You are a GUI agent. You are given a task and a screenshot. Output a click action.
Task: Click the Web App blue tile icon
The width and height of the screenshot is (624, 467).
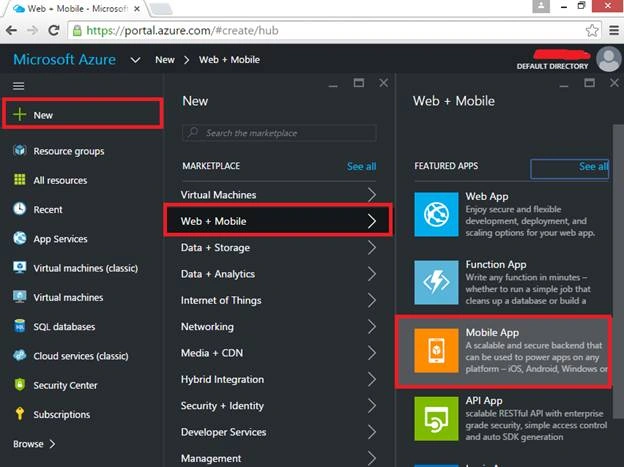pyautogui.click(x=436, y=214)
